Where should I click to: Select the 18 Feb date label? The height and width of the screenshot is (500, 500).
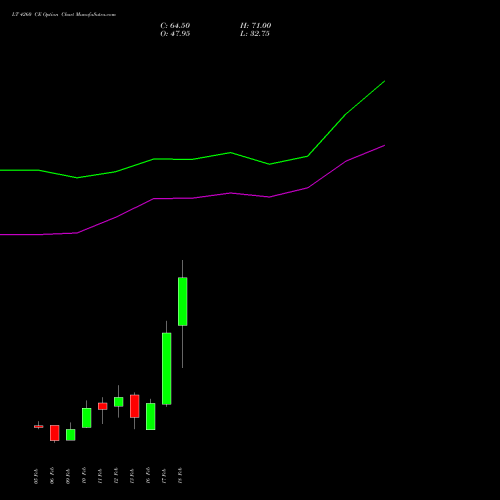pos(180,476)
